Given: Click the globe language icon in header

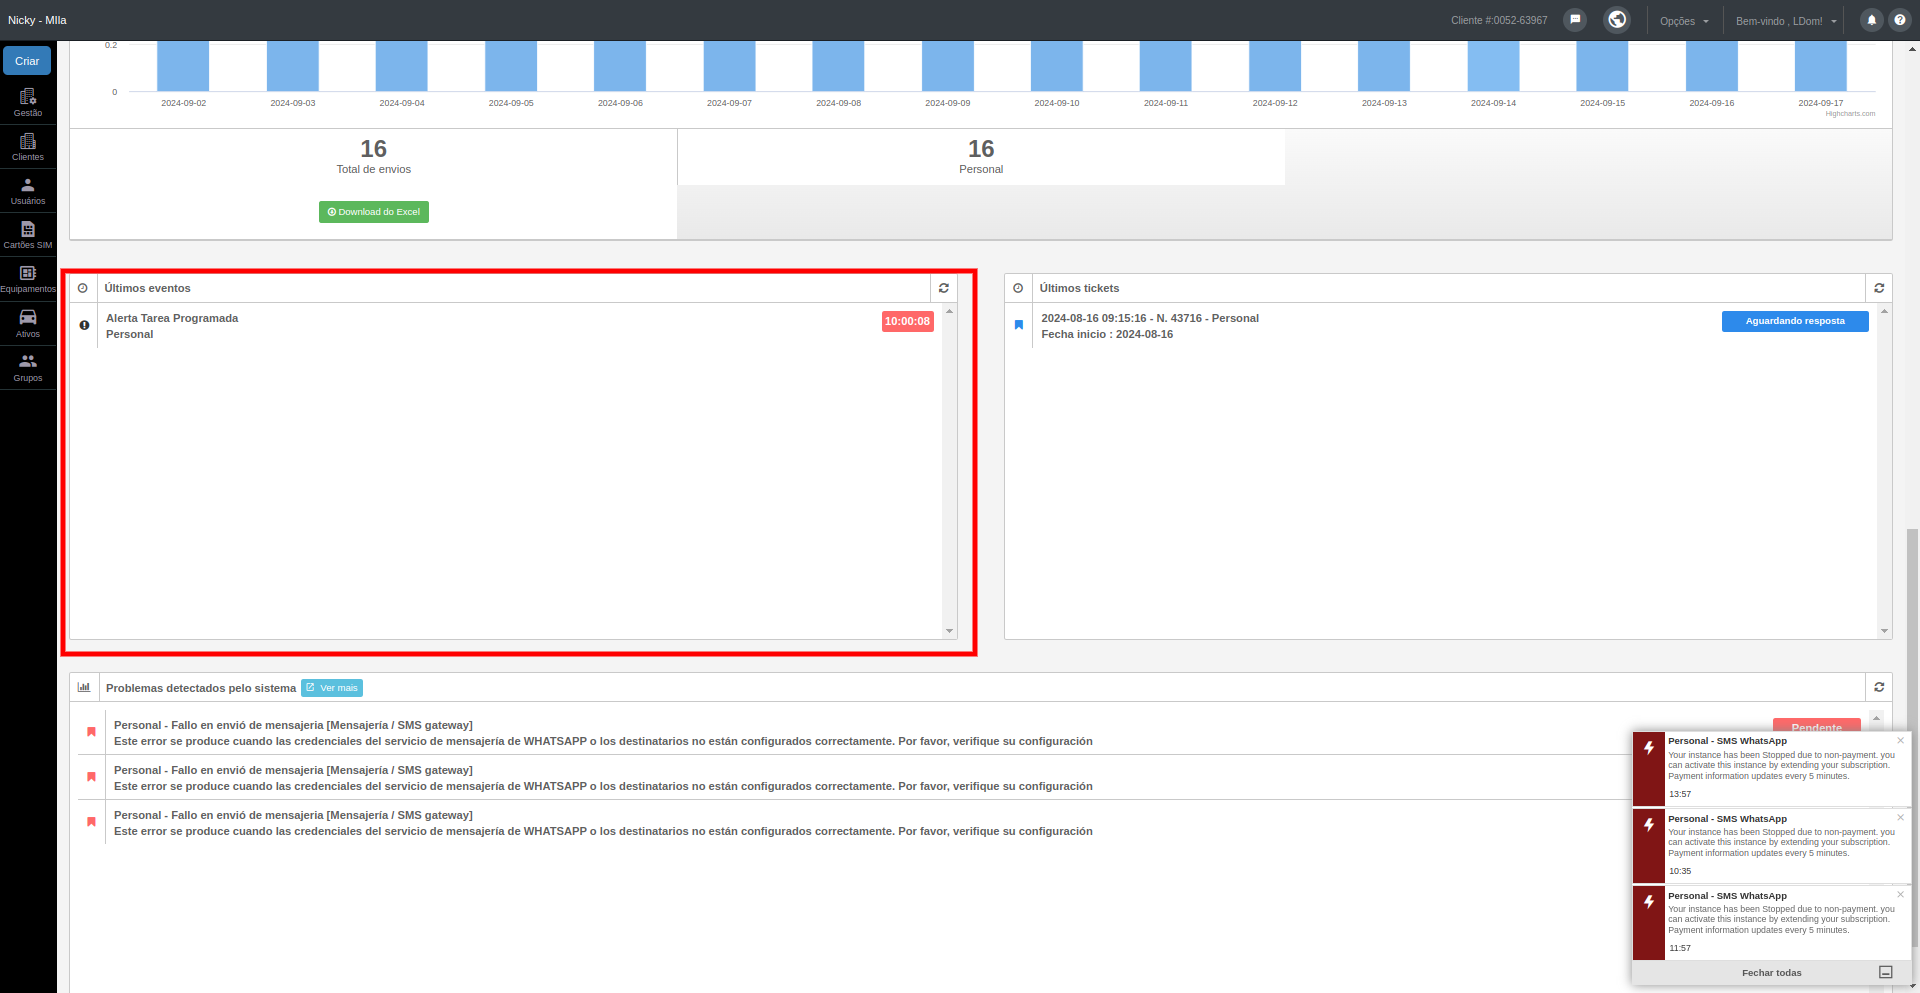Looking at the screenshot, I should coord(1617,20).
